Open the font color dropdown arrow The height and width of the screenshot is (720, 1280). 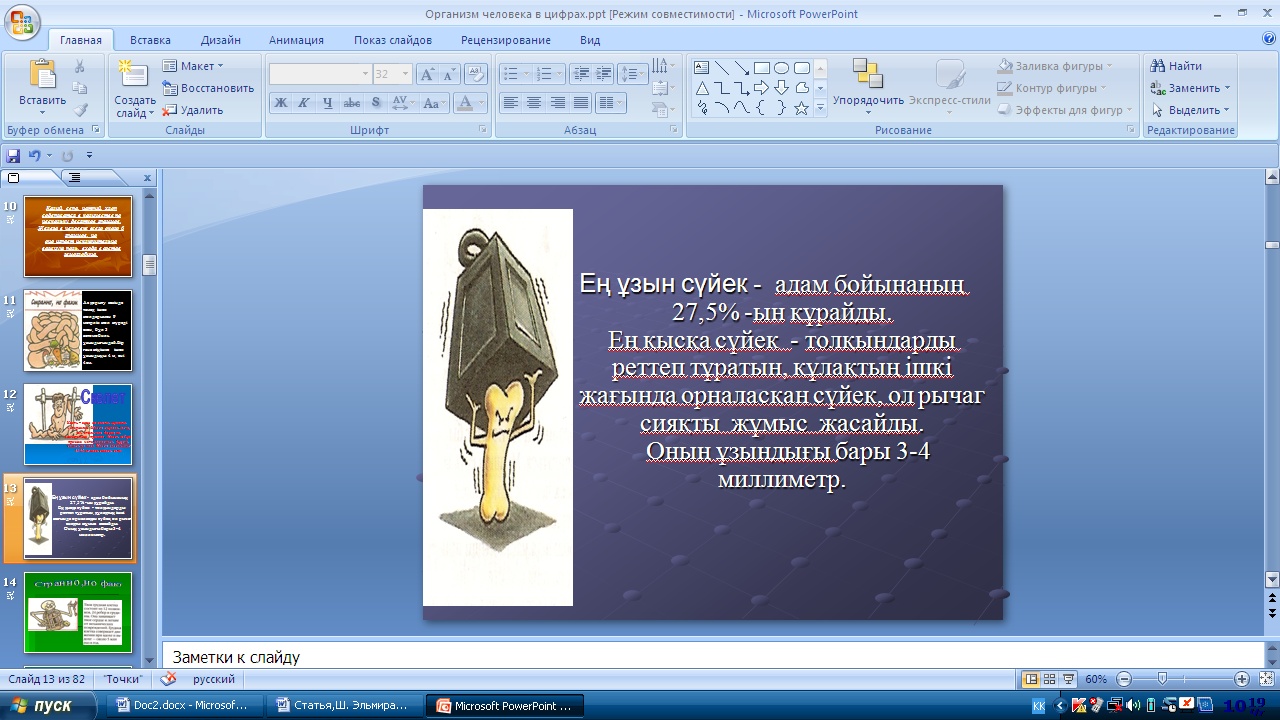pyautogui.click(x=480, y=103)
